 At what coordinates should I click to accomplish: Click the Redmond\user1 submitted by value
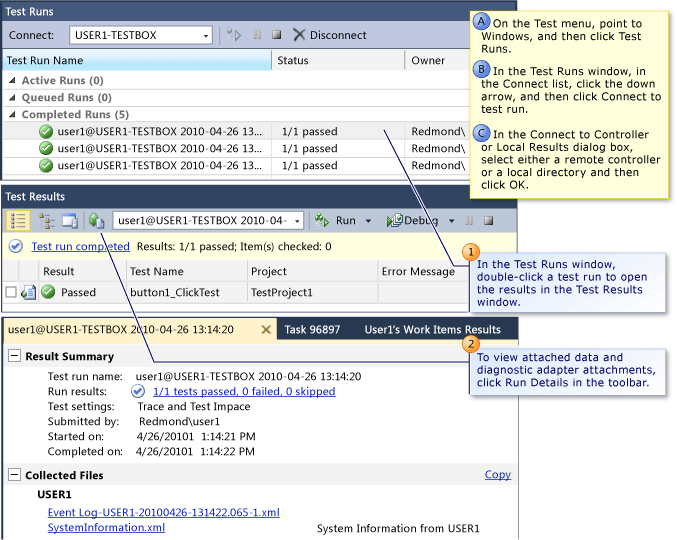click(179, 422)
